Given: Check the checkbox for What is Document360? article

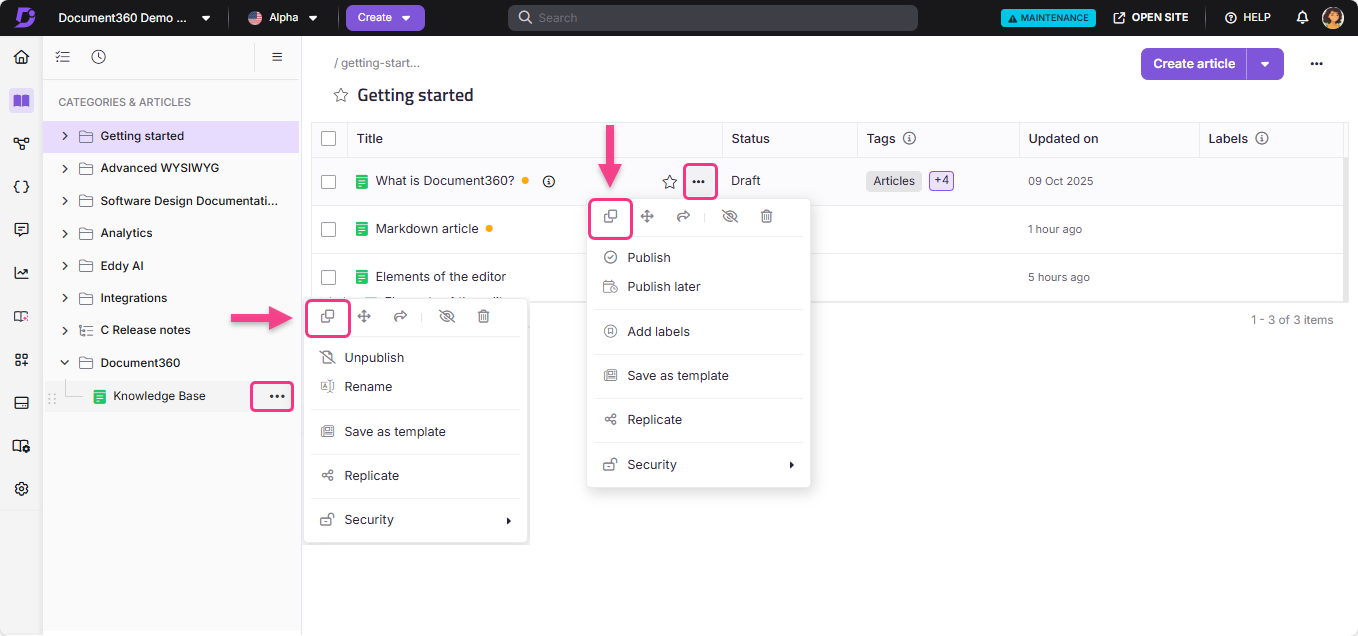Looking at the screenshot, I should click(x=329, y=181).
